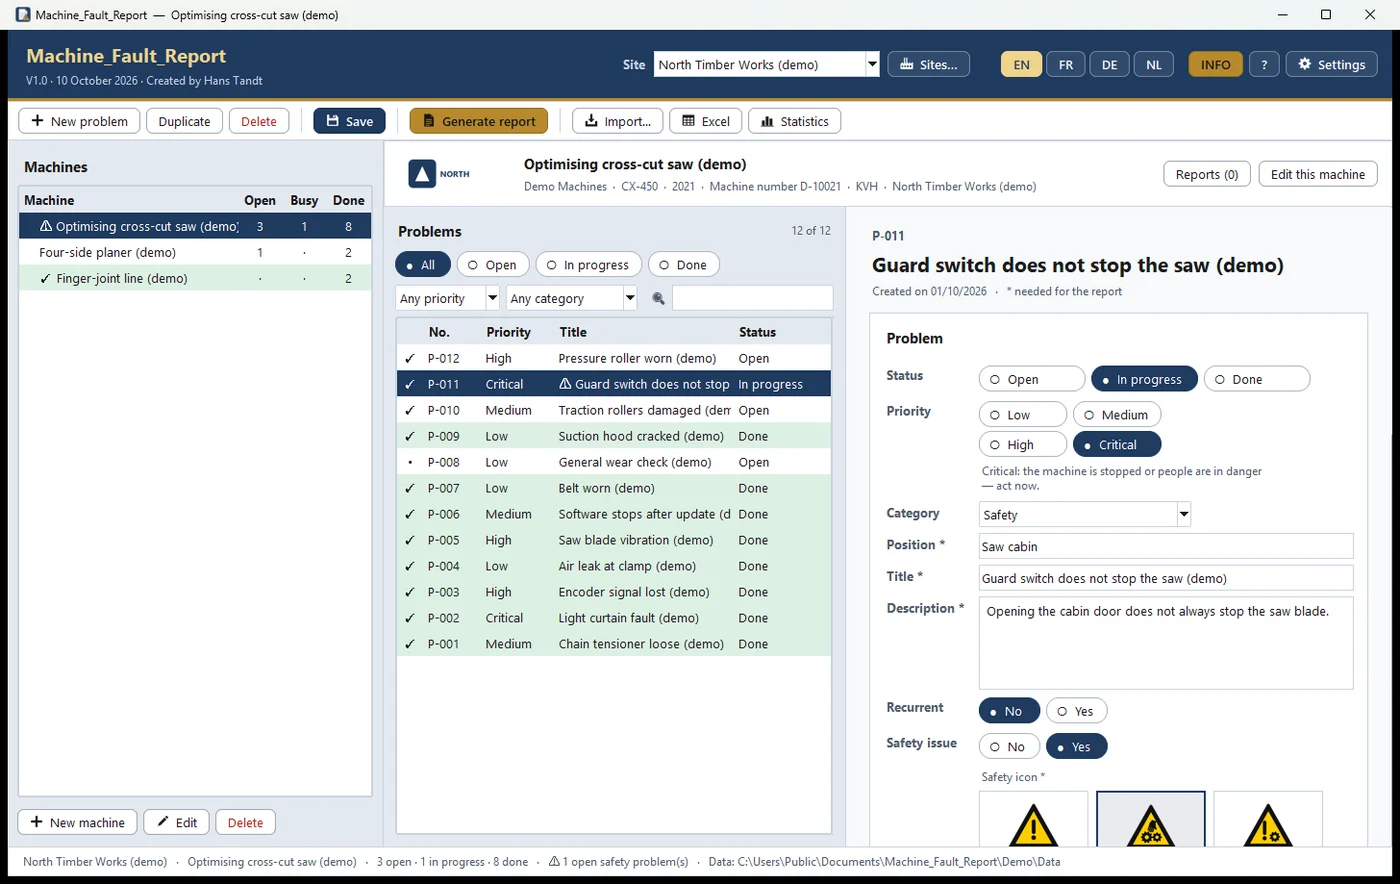The height and width of the screenshot is (884, 1400).
Task: Open the Category dropdown set to Safety
Action: click(x=1085, y=514)
